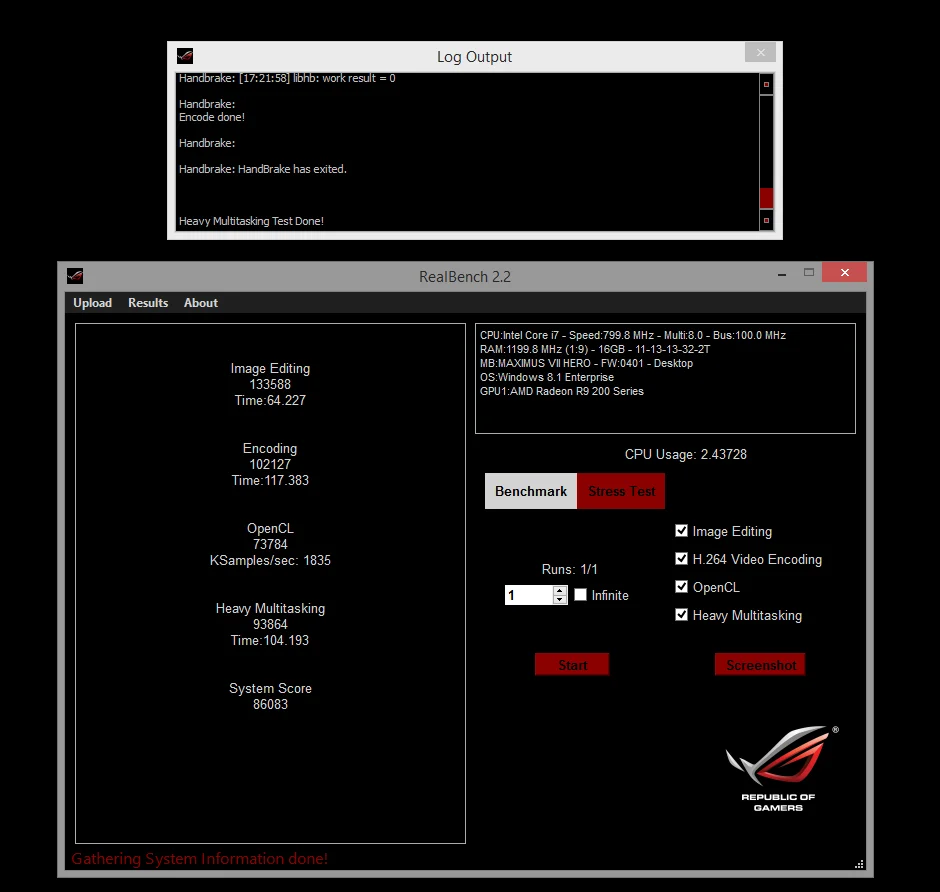Click the resize grip in RealBench corner
The height and width of the screenshot is (892, 940).
pos(859,864)
